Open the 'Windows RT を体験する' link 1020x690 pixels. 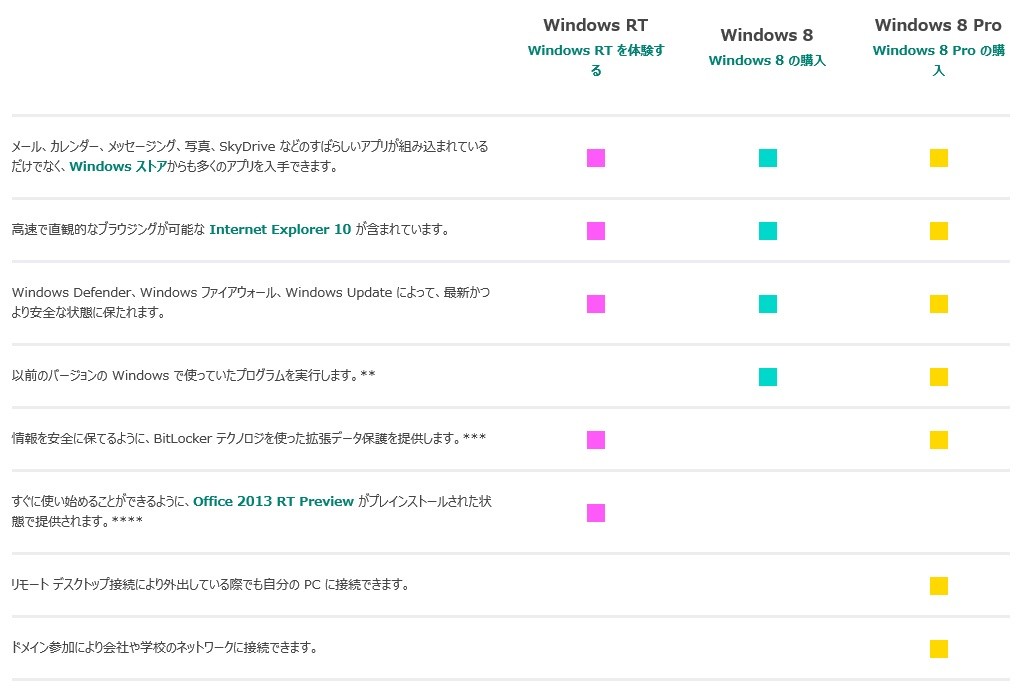(x=596, y=60)
